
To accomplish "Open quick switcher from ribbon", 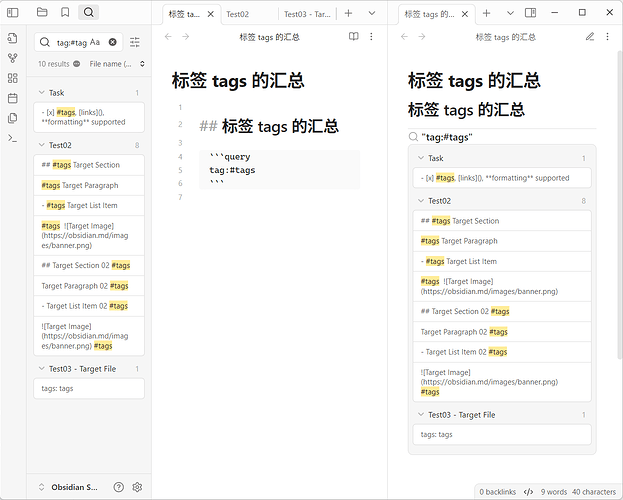I will click(x=13, y=38).
